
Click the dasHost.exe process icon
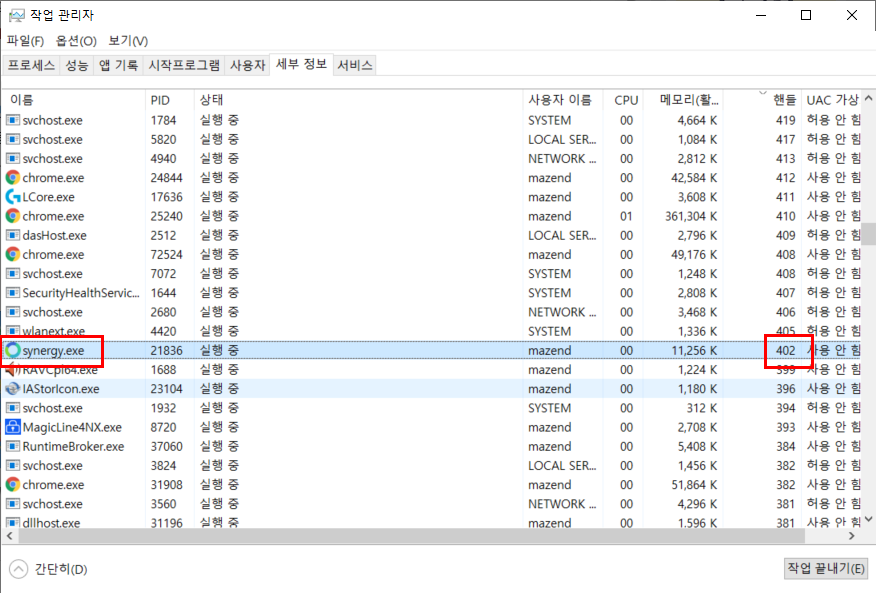coord(13,235)
